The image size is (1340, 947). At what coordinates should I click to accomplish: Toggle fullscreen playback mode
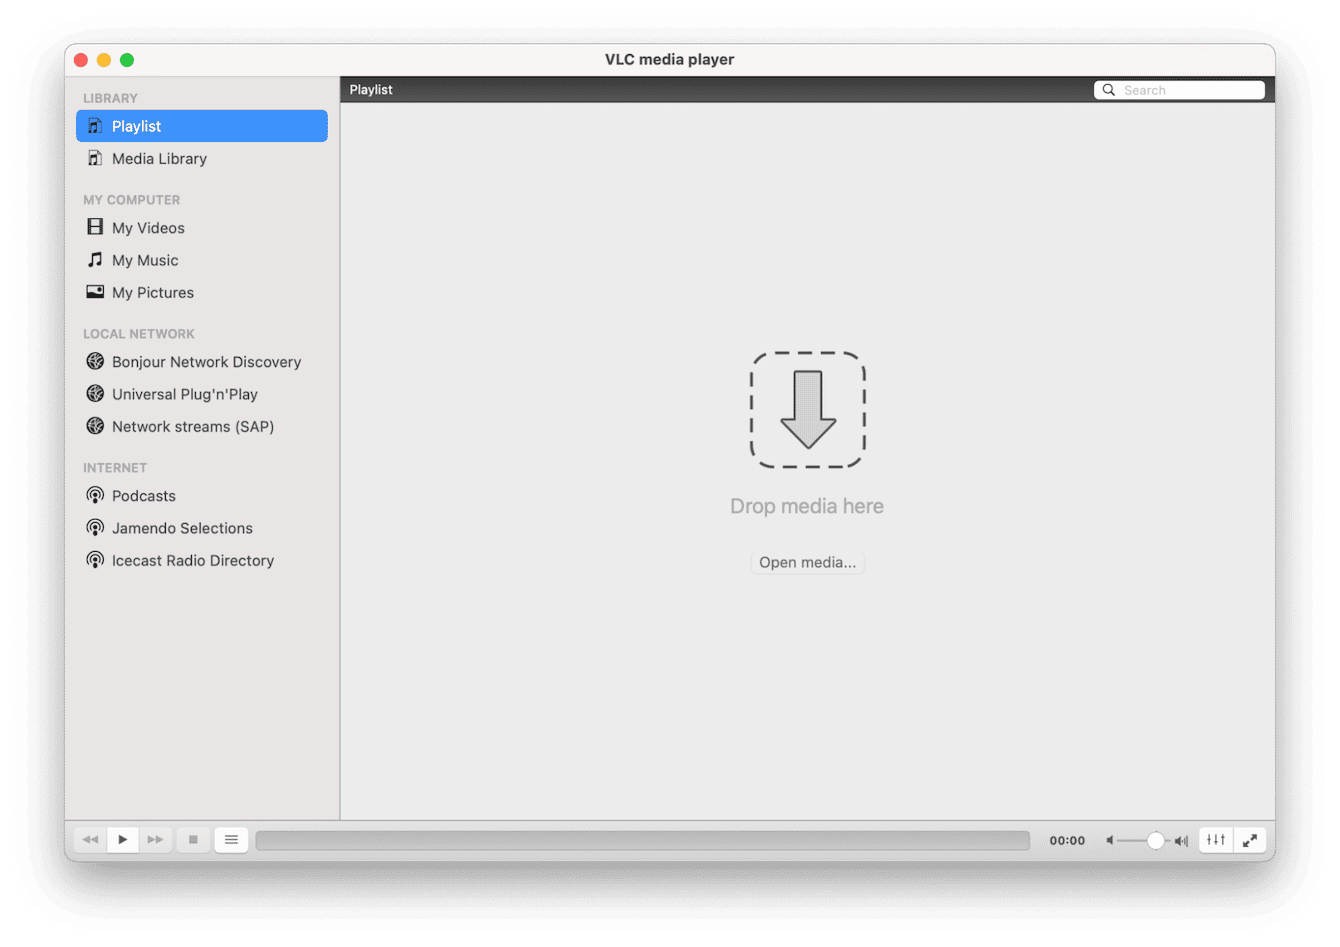[1250, 840]
